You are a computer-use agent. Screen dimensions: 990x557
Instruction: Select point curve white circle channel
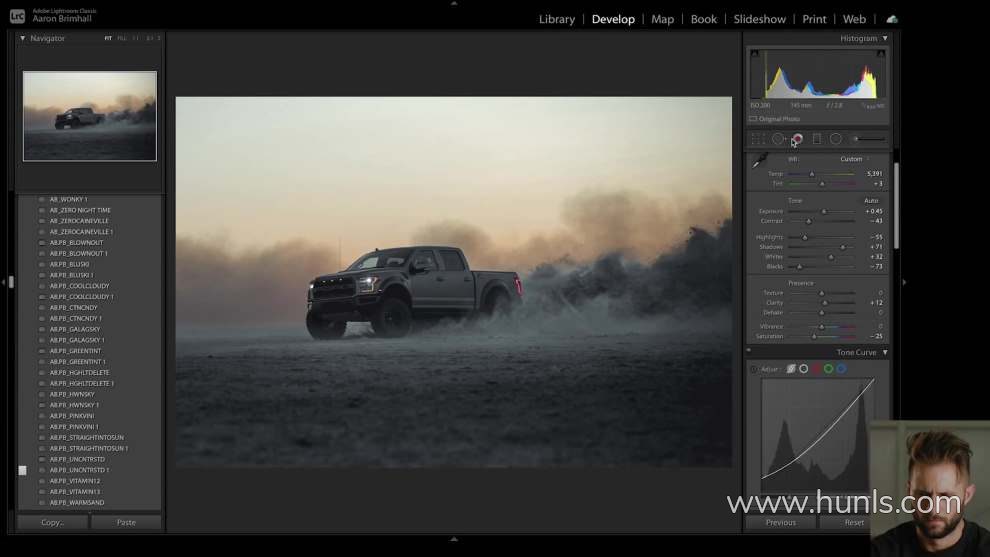(804, 369)
